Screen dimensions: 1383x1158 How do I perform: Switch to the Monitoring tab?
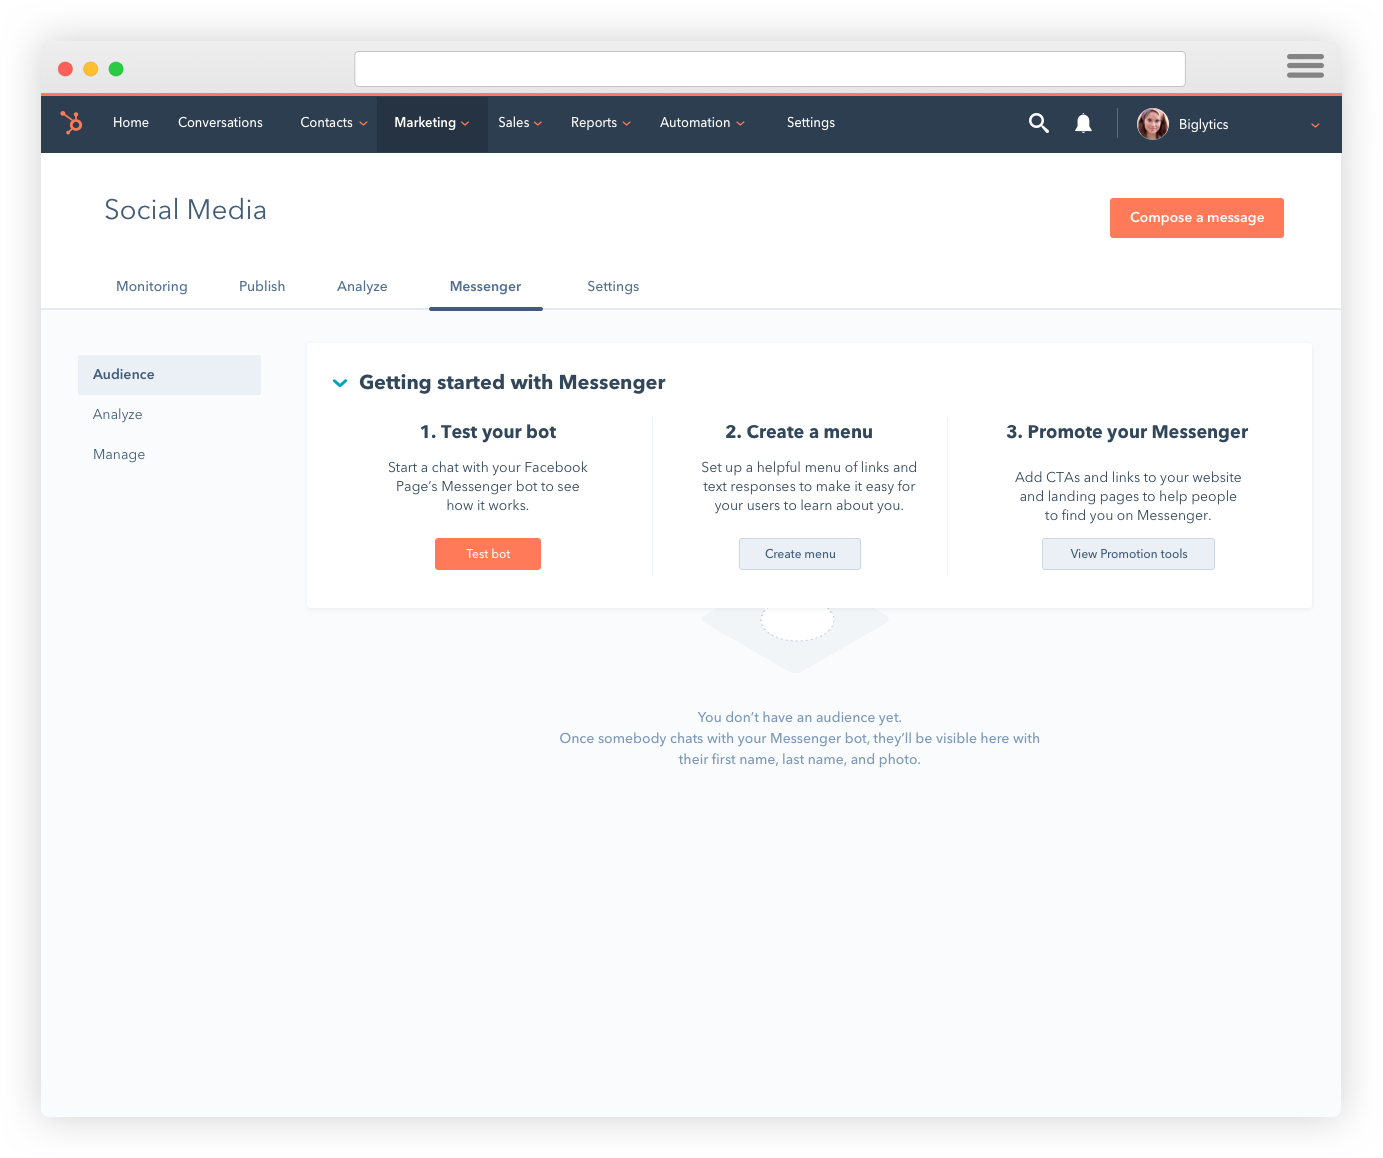pos(152,286)
